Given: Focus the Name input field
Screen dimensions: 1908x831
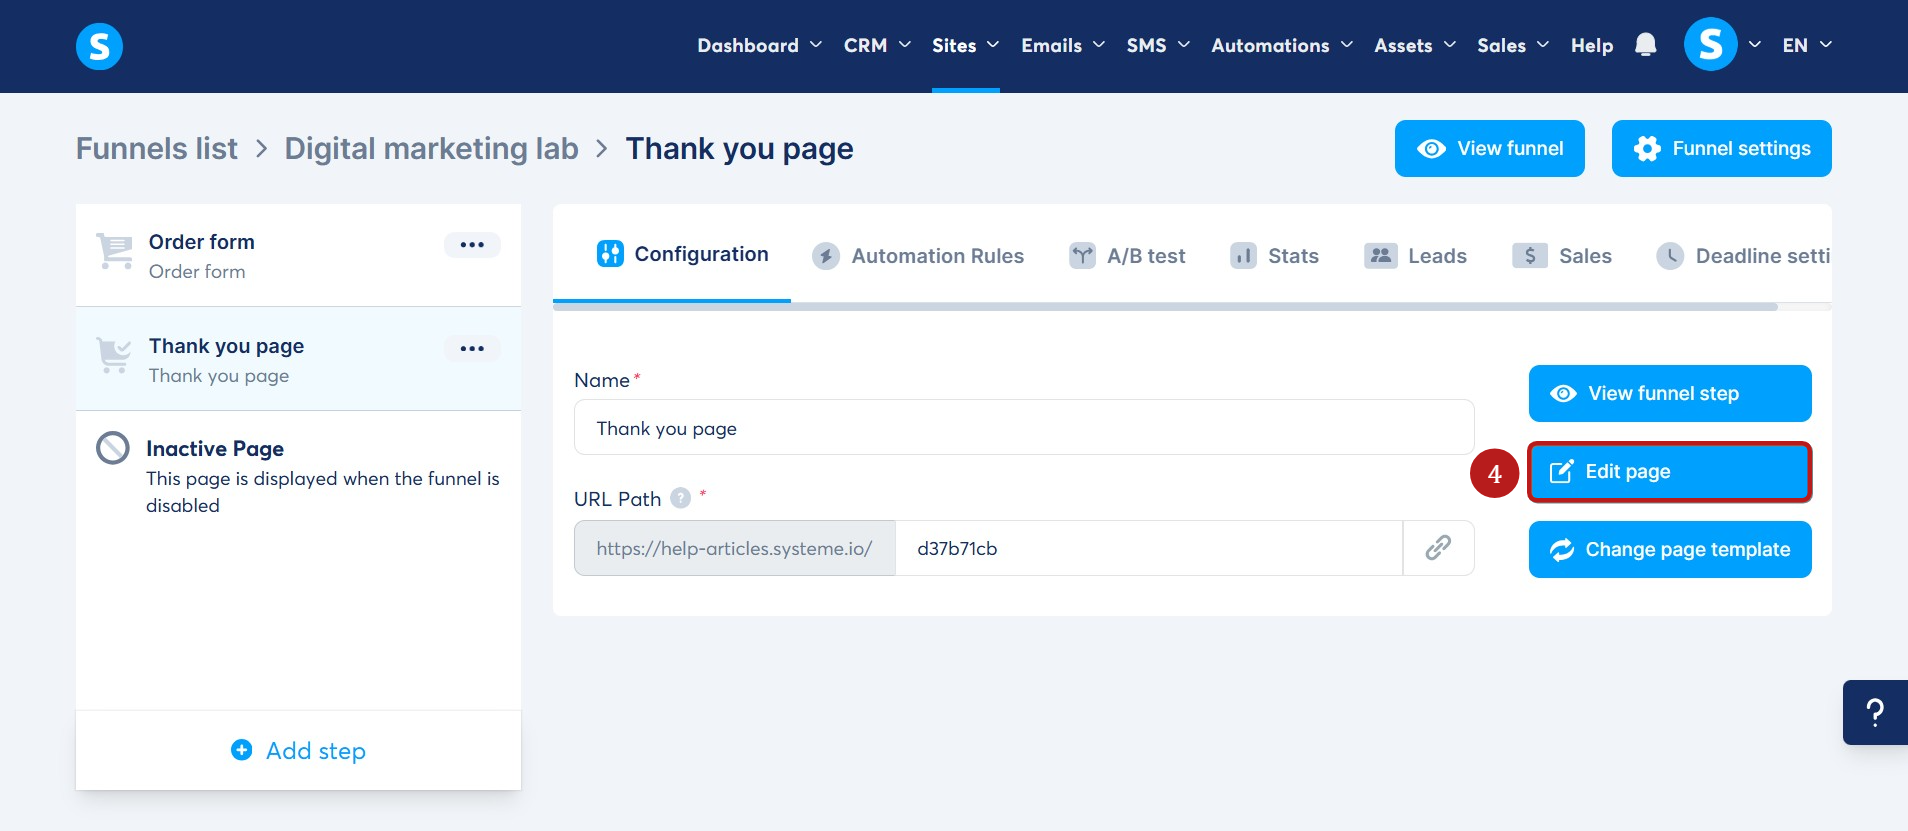Looking at the screenshot, I should click(1024, 428).
